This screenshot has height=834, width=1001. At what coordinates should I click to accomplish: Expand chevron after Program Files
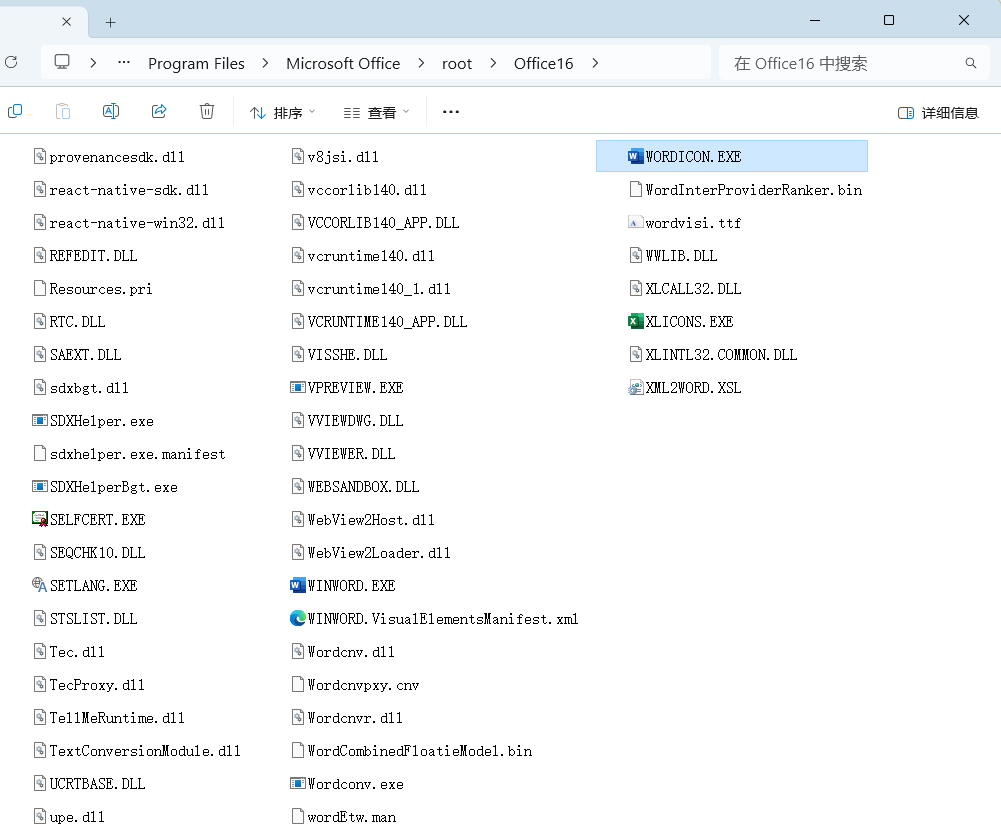click(x=265, y=63)
